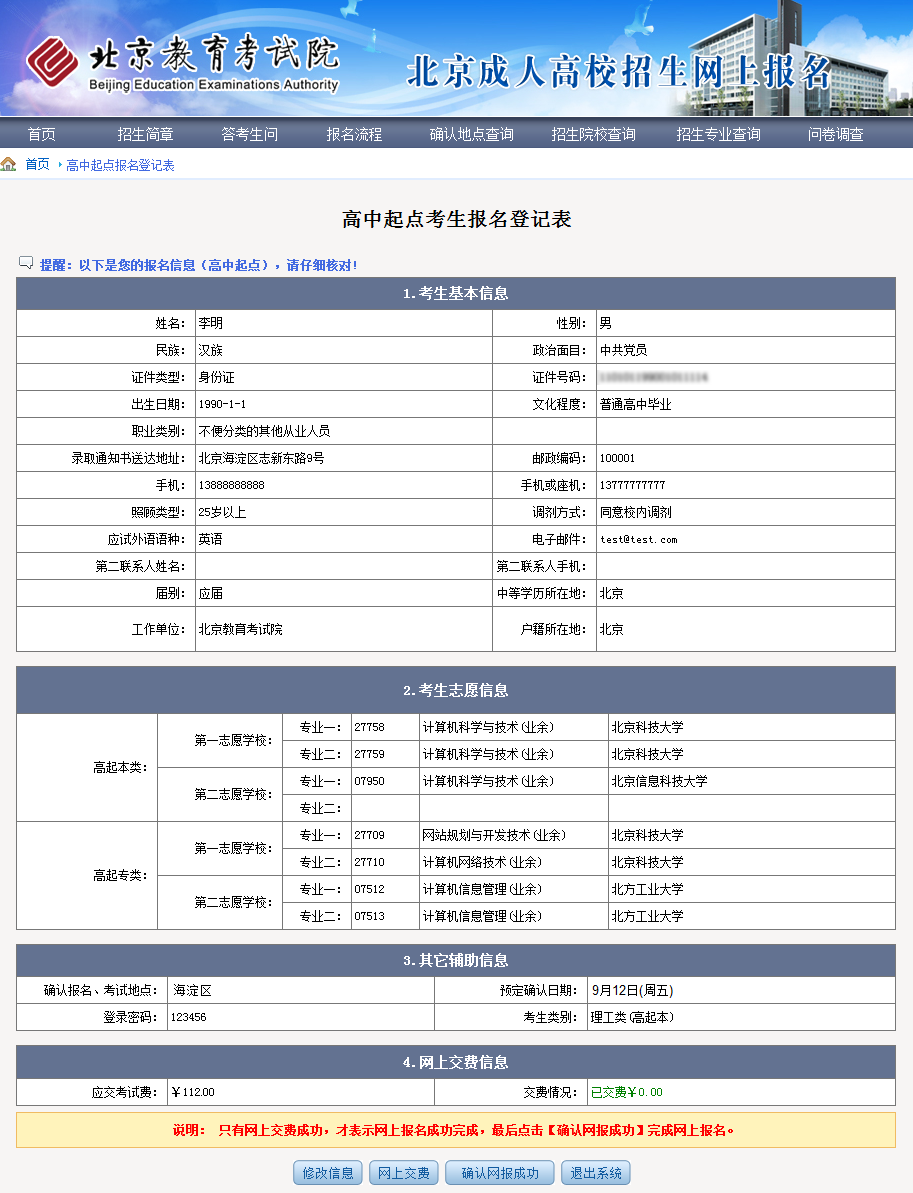Screen dimensions: 913x1193
Task: Select the ID type value 身份证
Action: [216, 377]
